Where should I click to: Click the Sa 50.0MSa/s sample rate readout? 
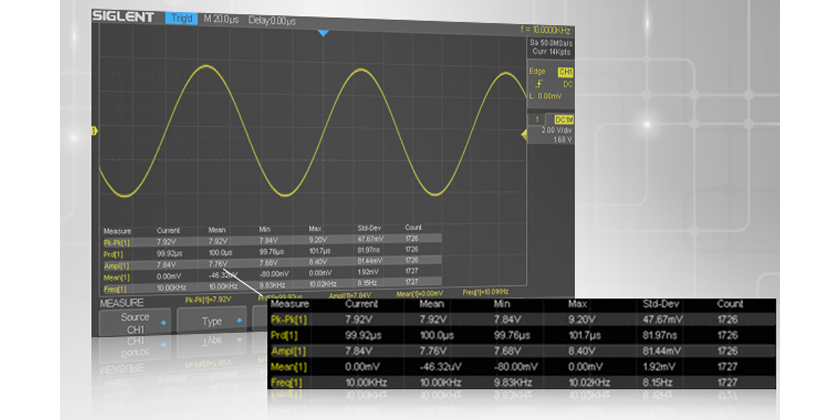tap(550, 45)
